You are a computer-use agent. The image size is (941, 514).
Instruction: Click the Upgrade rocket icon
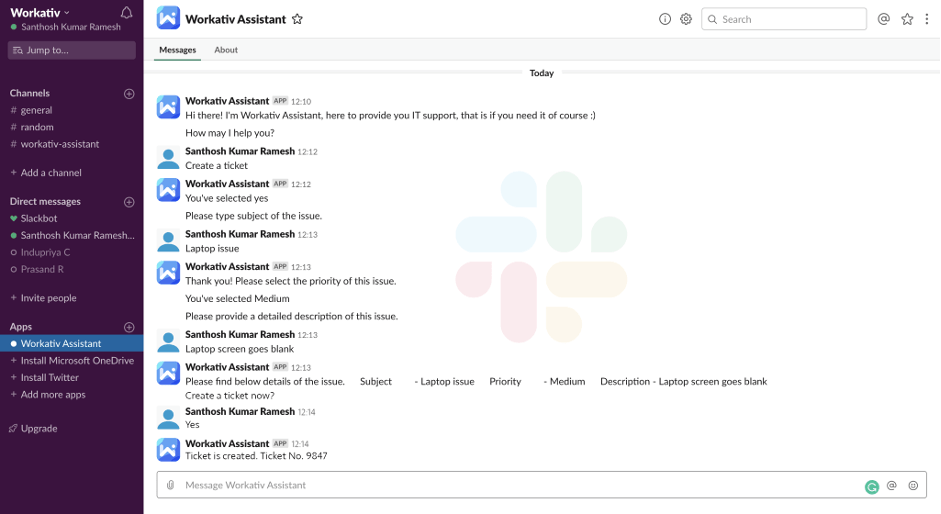13,429
